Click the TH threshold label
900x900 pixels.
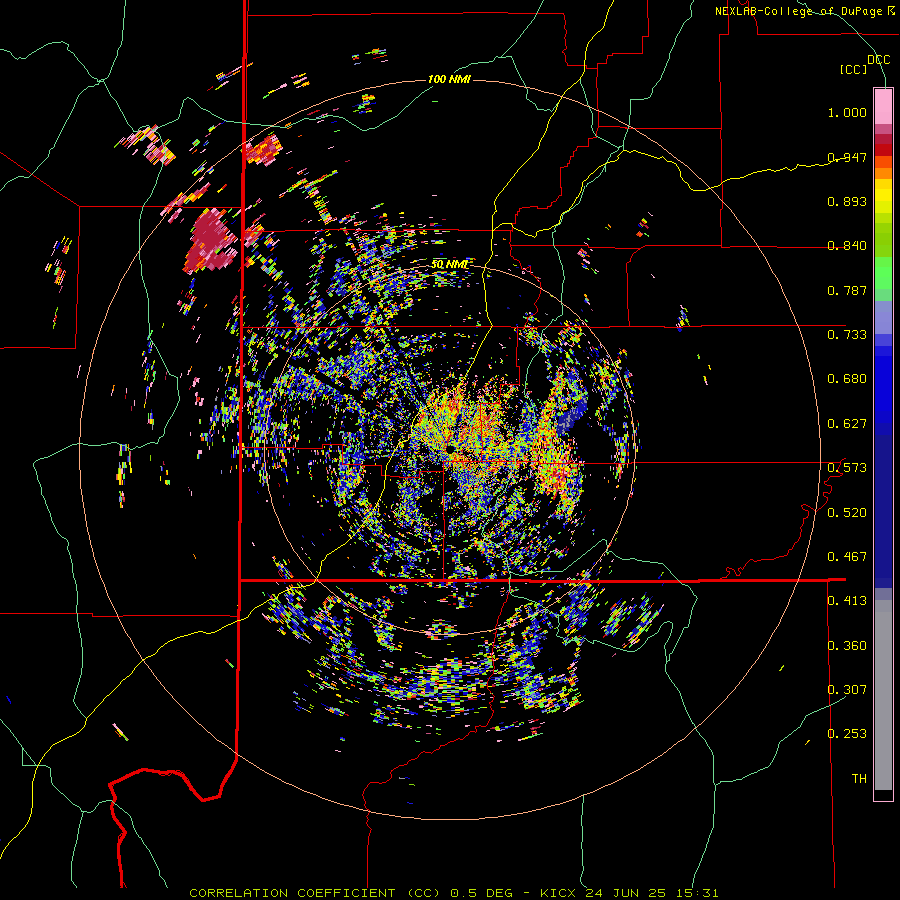(x=859, y=779)
